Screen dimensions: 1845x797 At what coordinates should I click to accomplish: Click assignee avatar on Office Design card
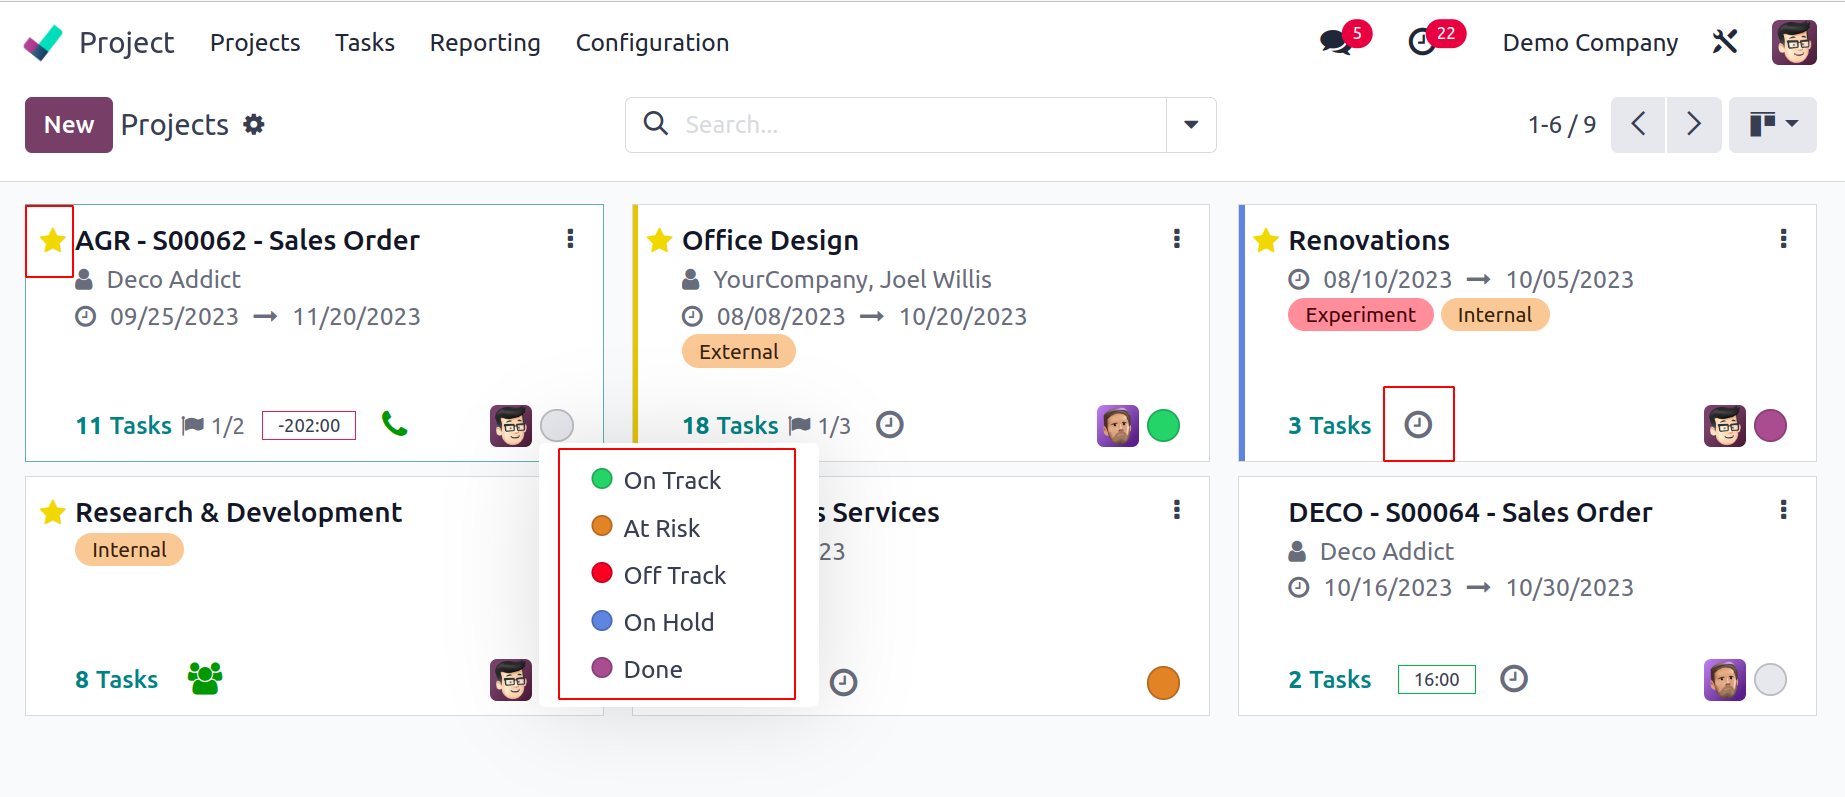pos(1118,426)
